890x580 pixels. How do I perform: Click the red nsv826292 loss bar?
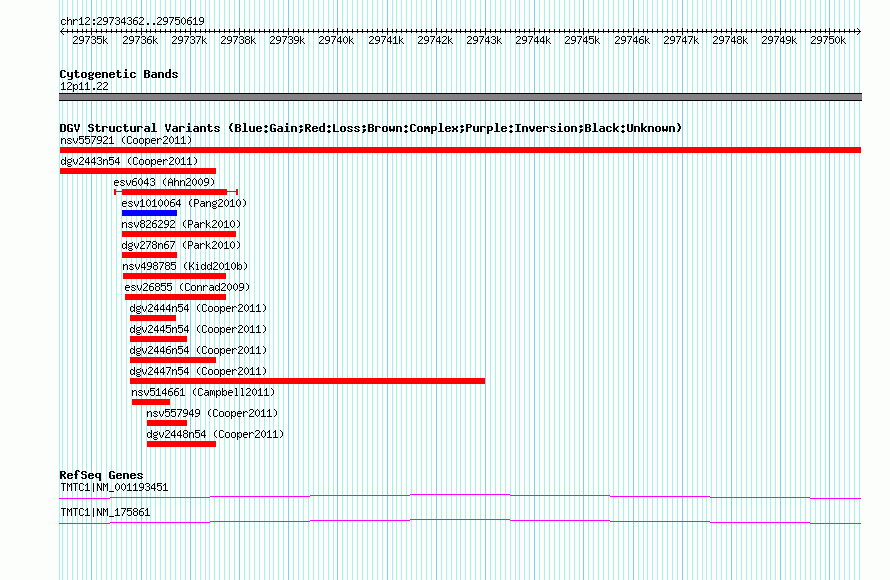179,234
